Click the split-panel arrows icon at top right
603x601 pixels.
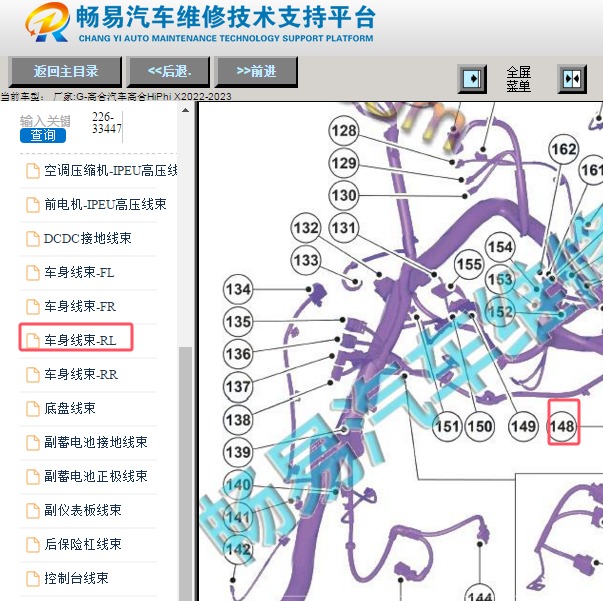tap(572, 79)
